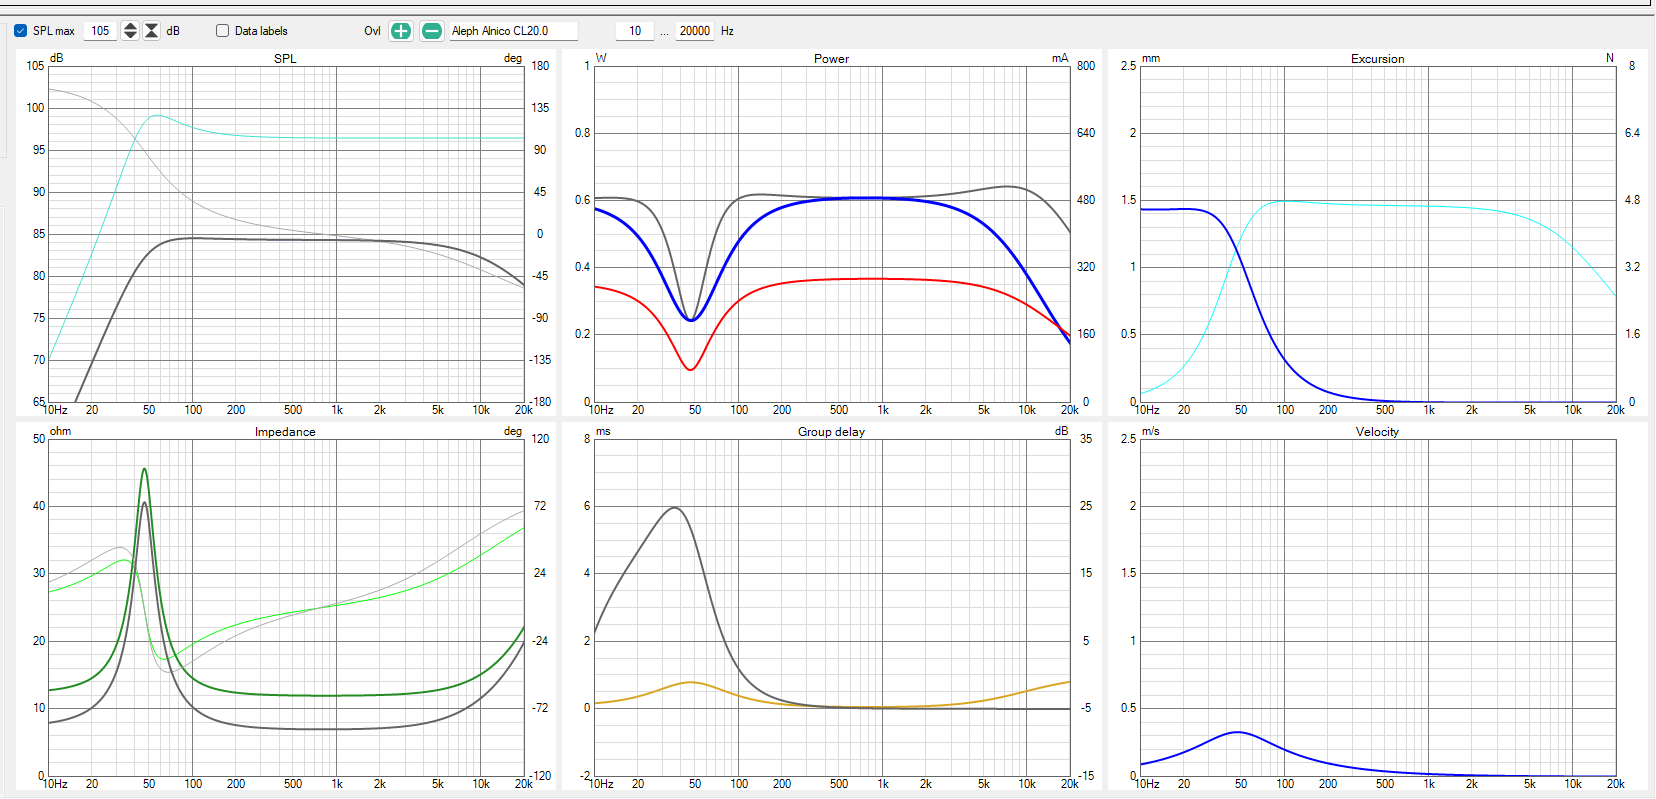The width and height of the screenshot is (1656, 799).
Task: Click the Group delay graph title
Action: click(x=831, y=432)
